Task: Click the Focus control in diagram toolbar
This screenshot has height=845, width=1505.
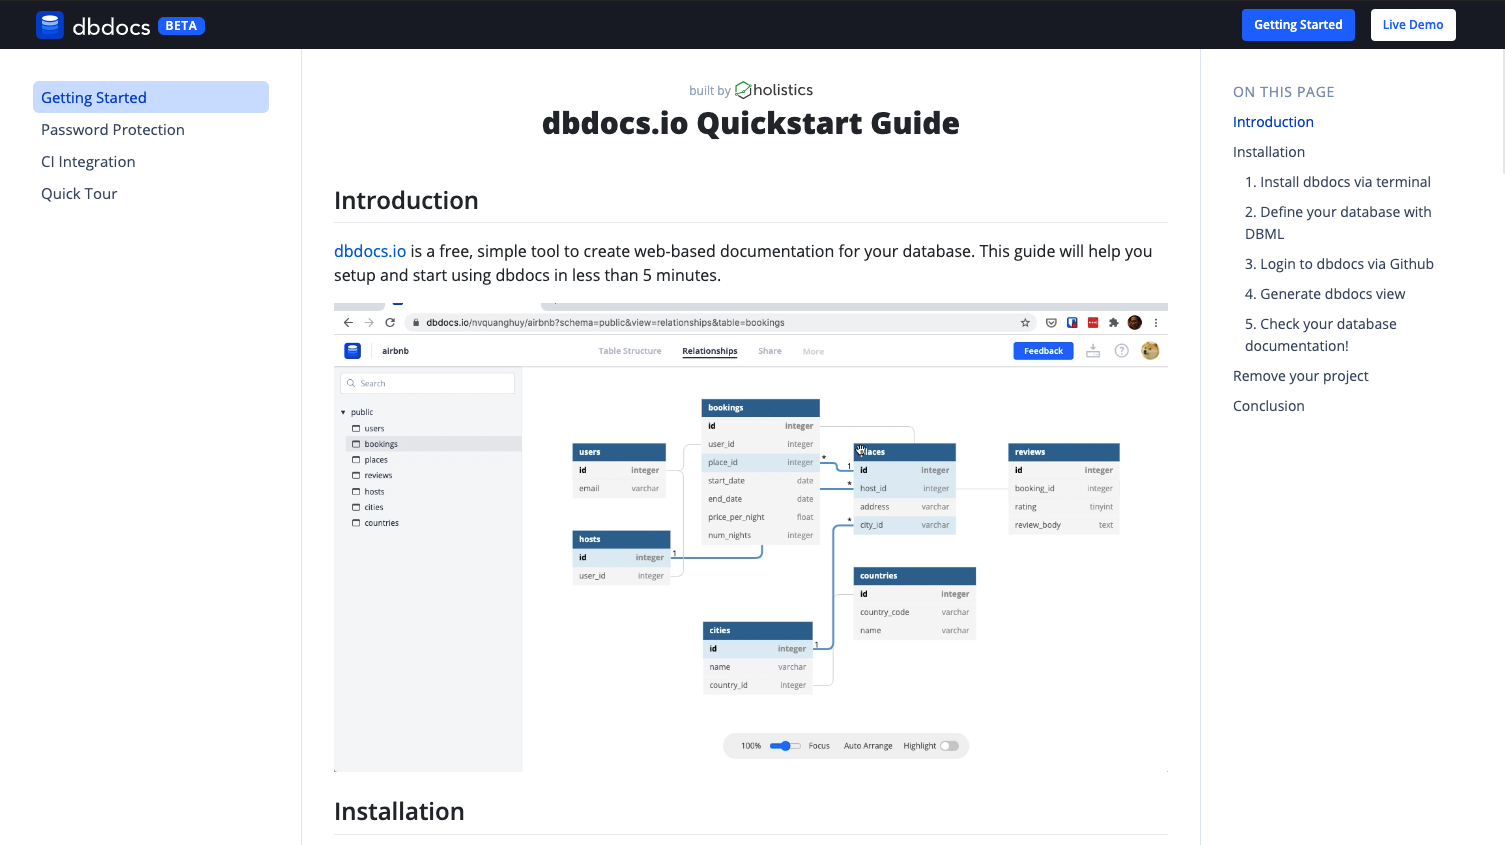Action: (819, 746)
